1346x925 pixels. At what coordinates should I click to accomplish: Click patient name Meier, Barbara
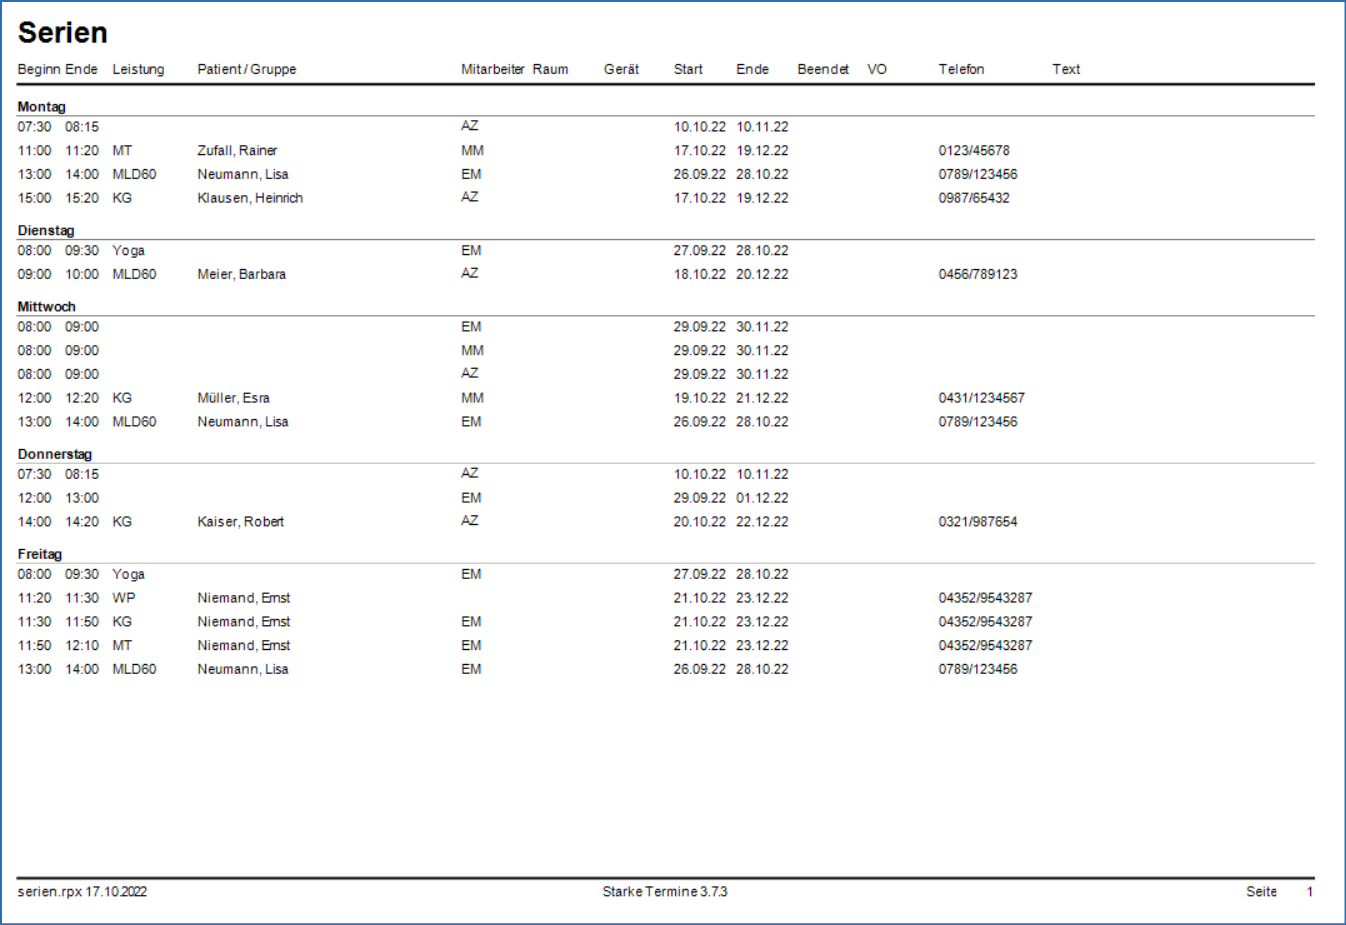click(x=241, y=274)
